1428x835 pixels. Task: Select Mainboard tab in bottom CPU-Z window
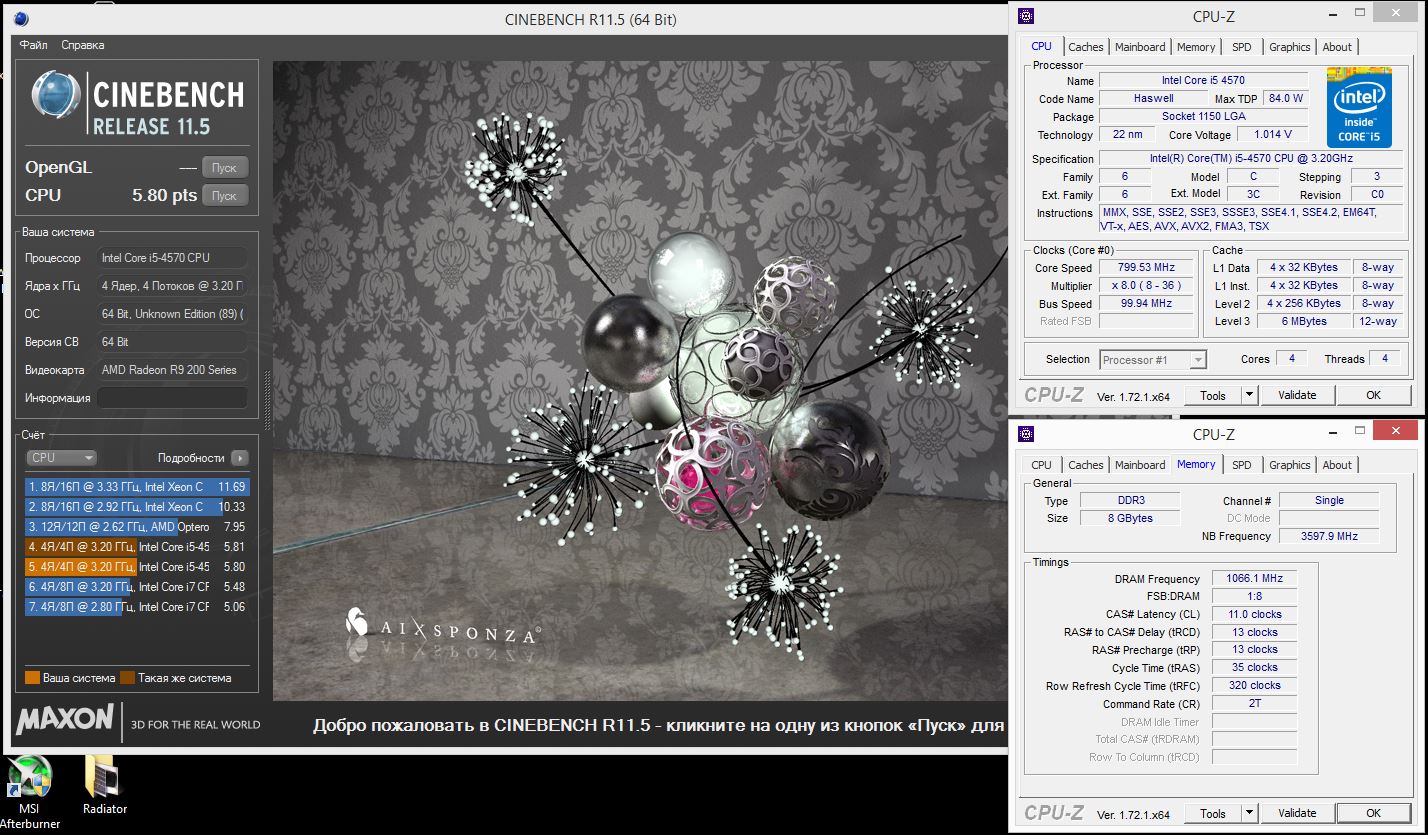point(1140,465)
